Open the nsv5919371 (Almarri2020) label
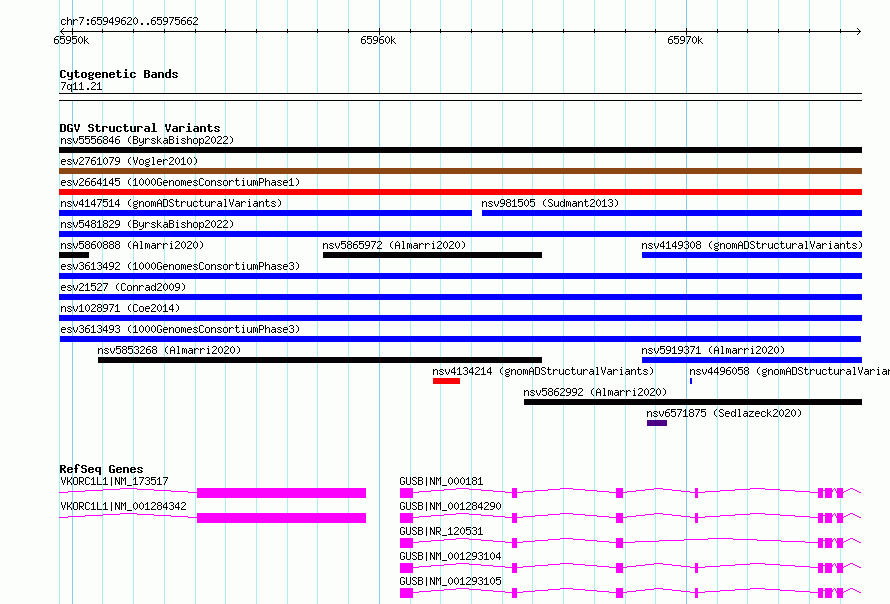The image size is (890, 604). (713, 350)
